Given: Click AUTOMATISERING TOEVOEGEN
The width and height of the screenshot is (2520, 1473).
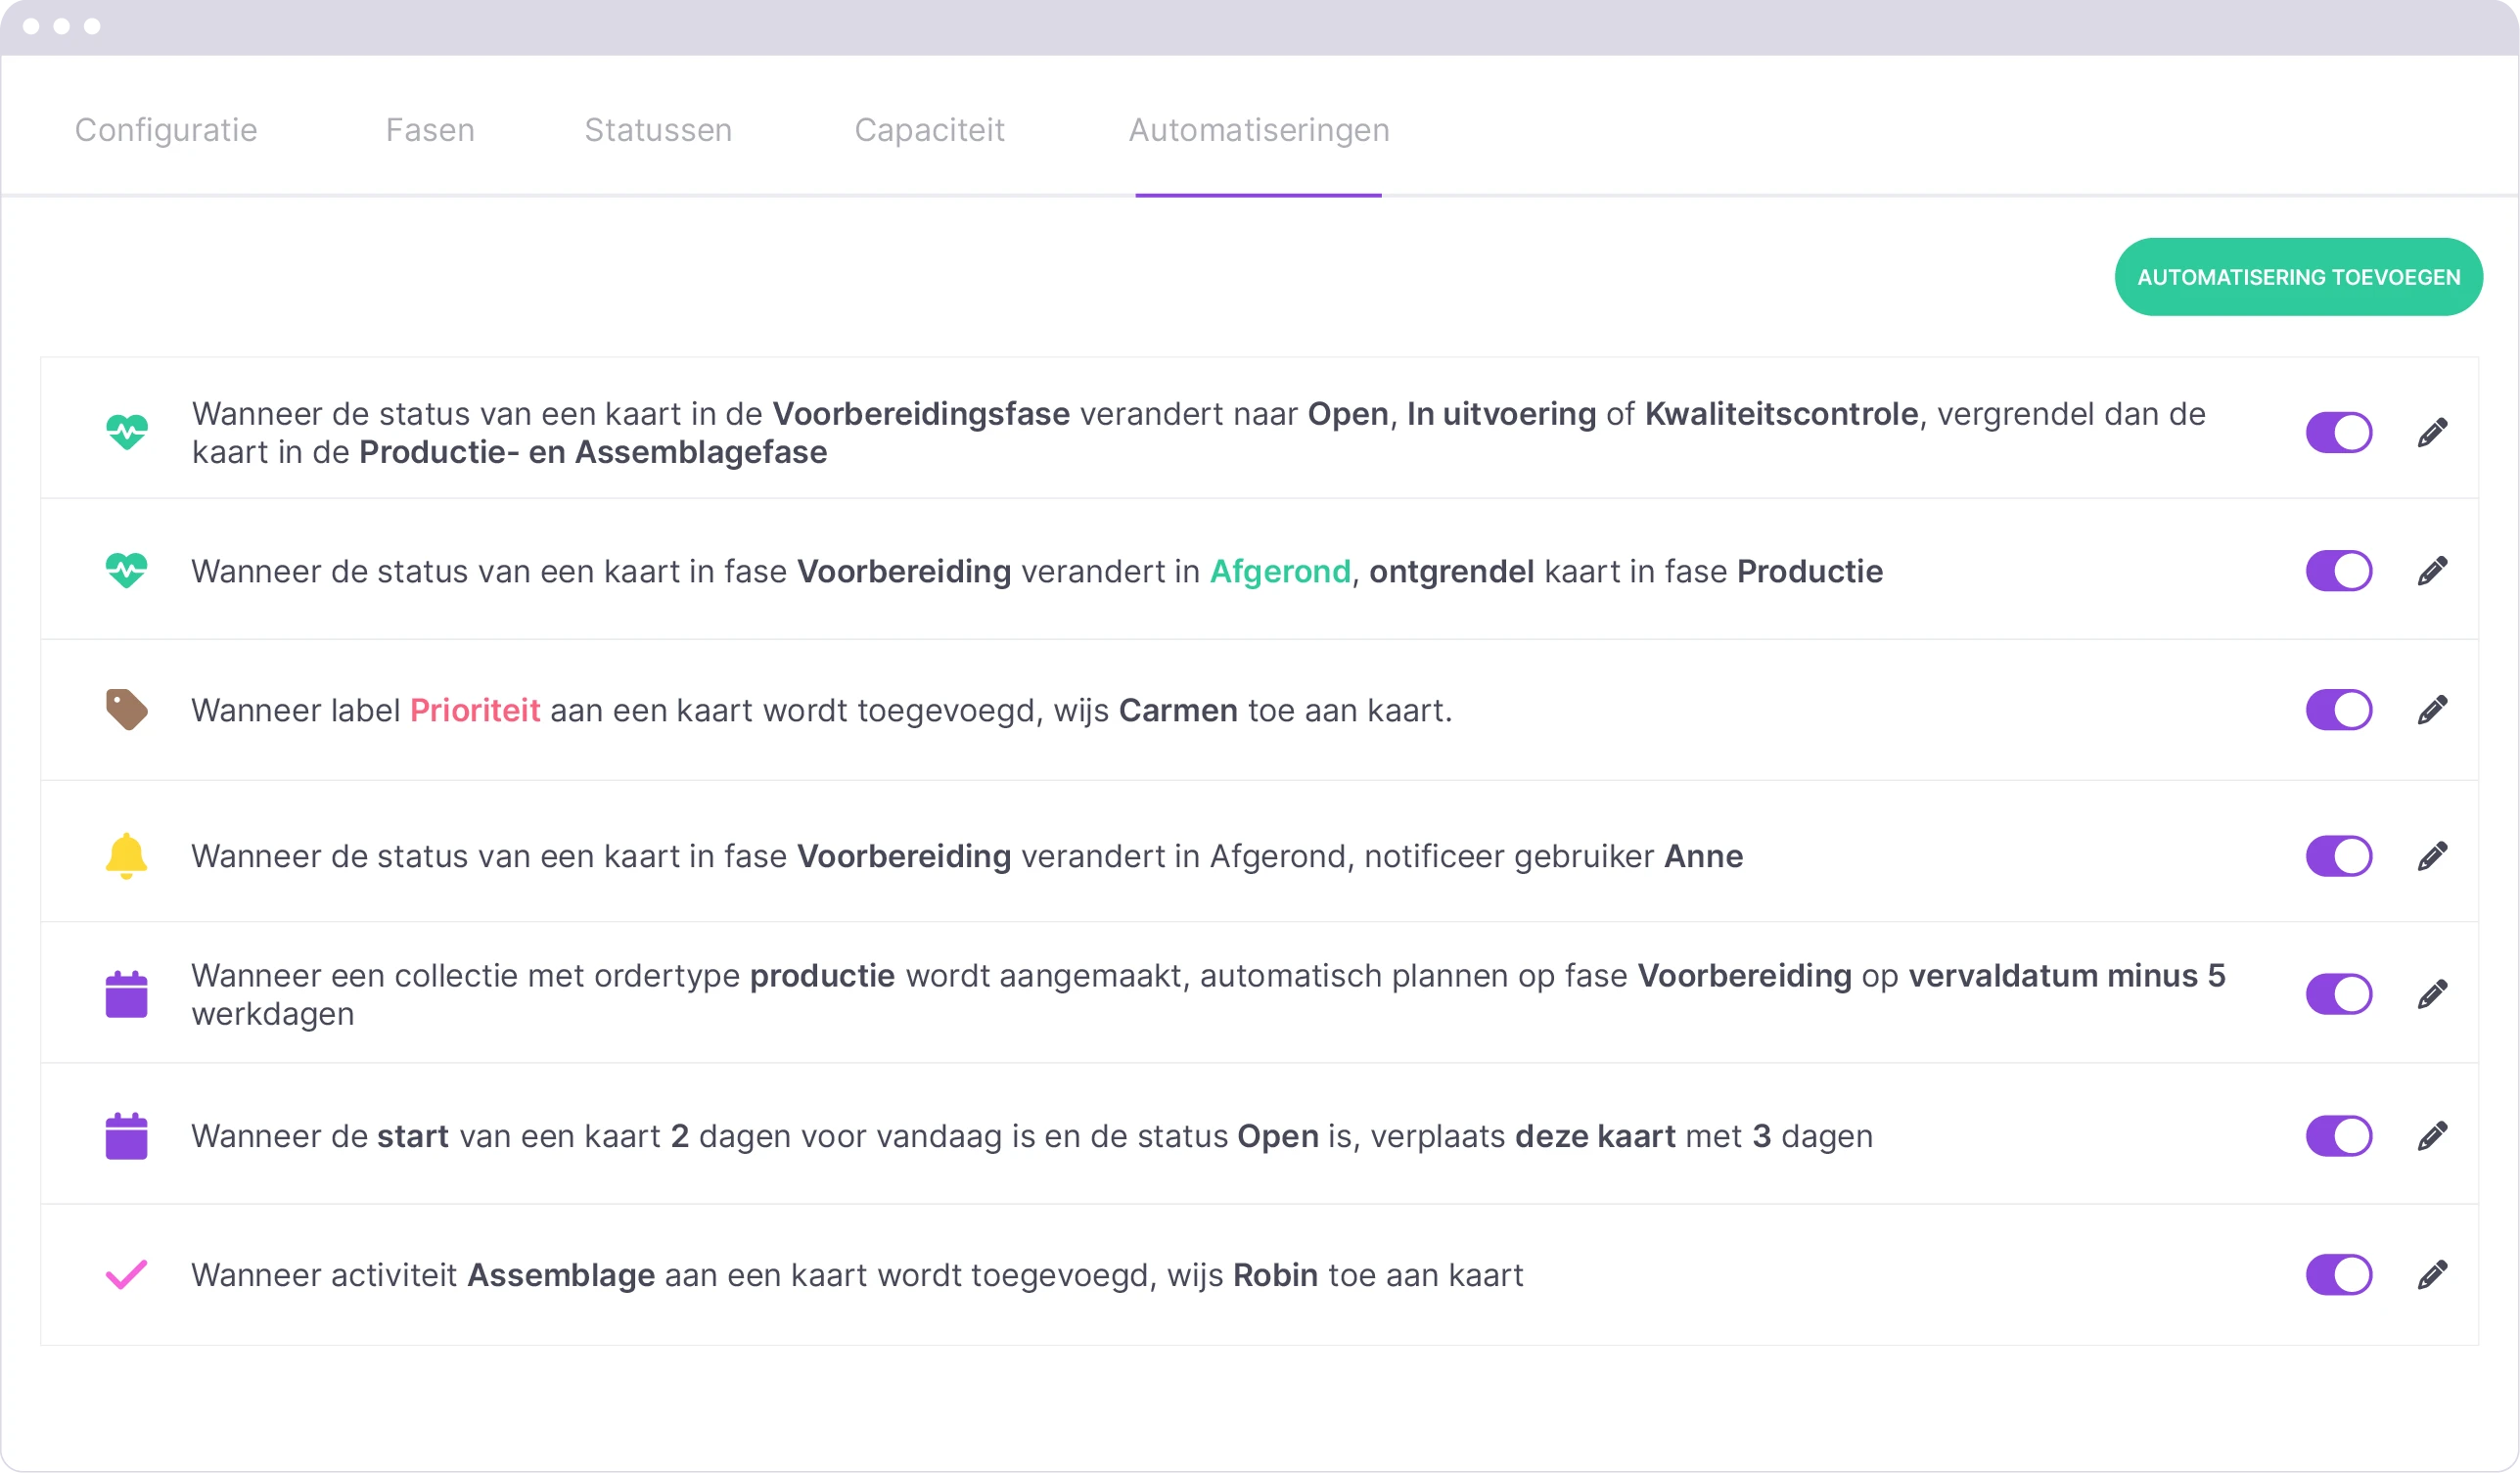Looking at the screenshot, I should (x=2297, y=277).
